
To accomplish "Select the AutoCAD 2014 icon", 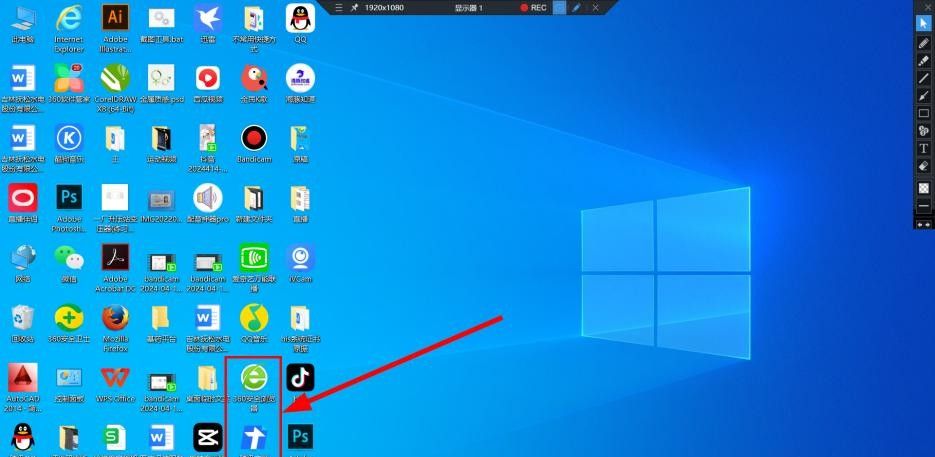I will 23,387.
